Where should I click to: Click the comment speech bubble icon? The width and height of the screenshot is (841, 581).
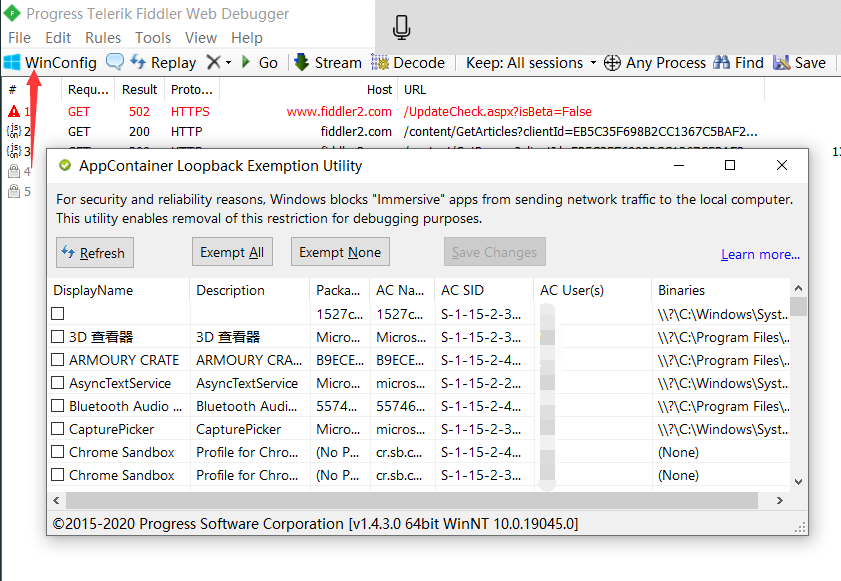tap(114, 62)
